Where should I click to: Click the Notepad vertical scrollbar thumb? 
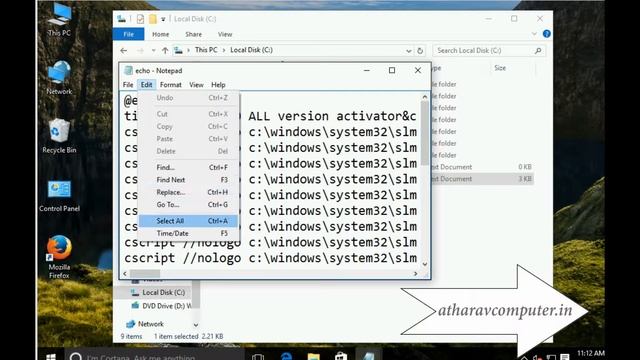click(x=424, y=133)
